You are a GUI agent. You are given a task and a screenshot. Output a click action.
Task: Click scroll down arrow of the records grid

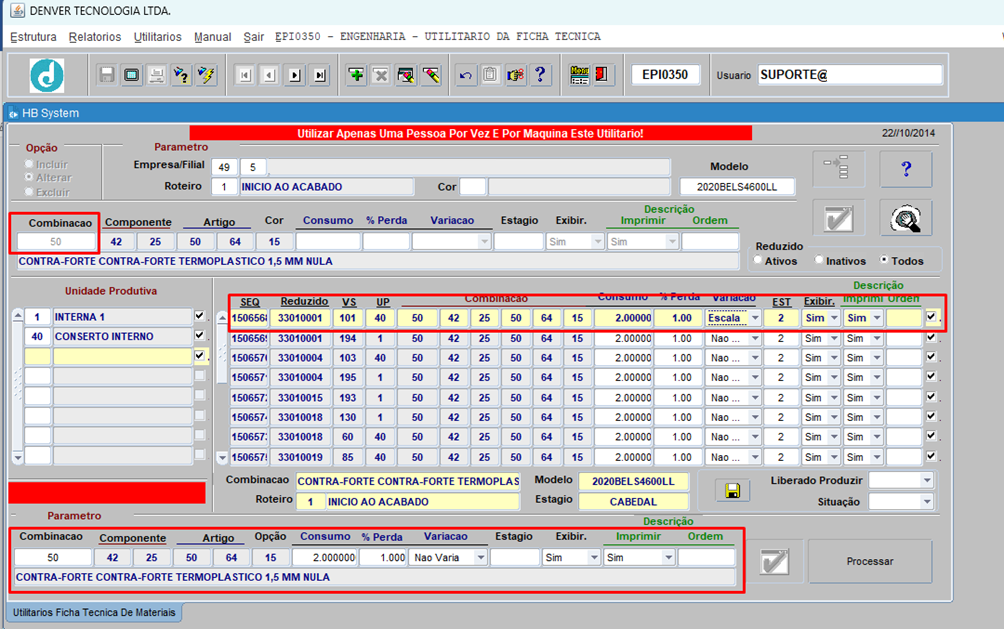click(222, 457)
